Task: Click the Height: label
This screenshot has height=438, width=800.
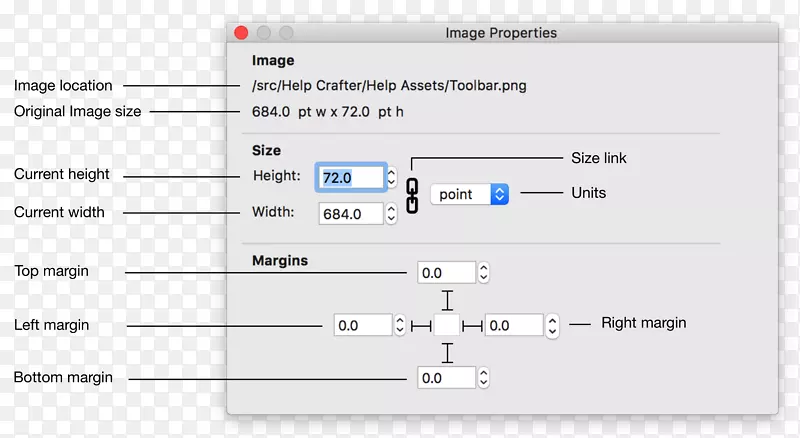Action: [x=277, y=176]
